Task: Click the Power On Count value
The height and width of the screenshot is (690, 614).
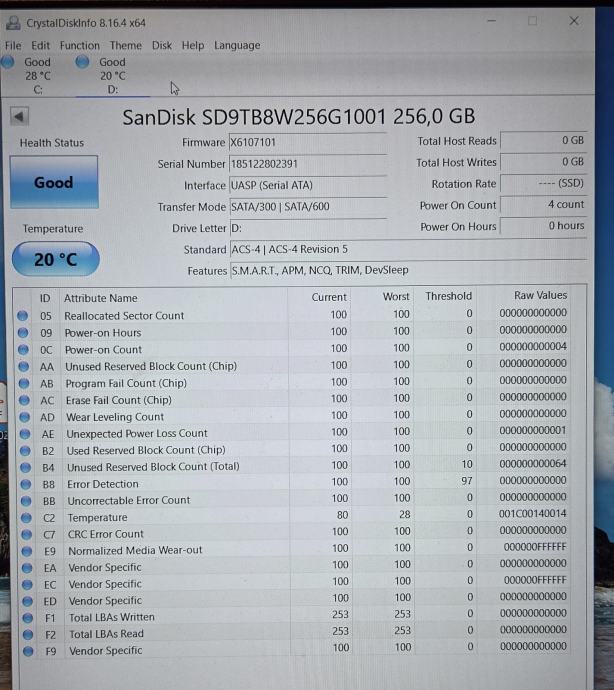Action: coord(544,204)
